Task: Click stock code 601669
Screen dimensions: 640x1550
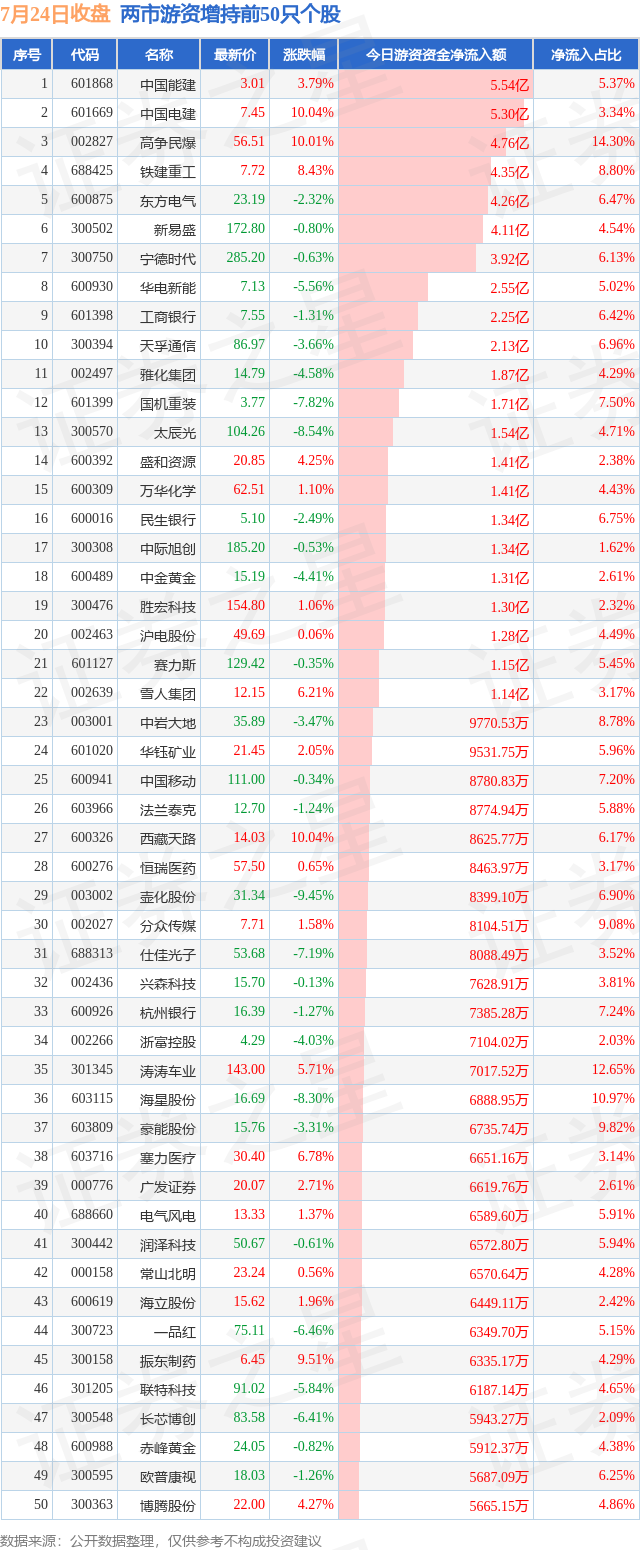Action: pos(92,113)
